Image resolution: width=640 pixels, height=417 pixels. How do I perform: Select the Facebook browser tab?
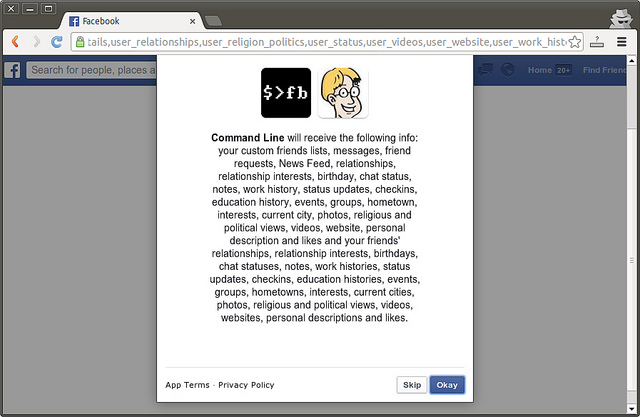[x=131, y=21]
